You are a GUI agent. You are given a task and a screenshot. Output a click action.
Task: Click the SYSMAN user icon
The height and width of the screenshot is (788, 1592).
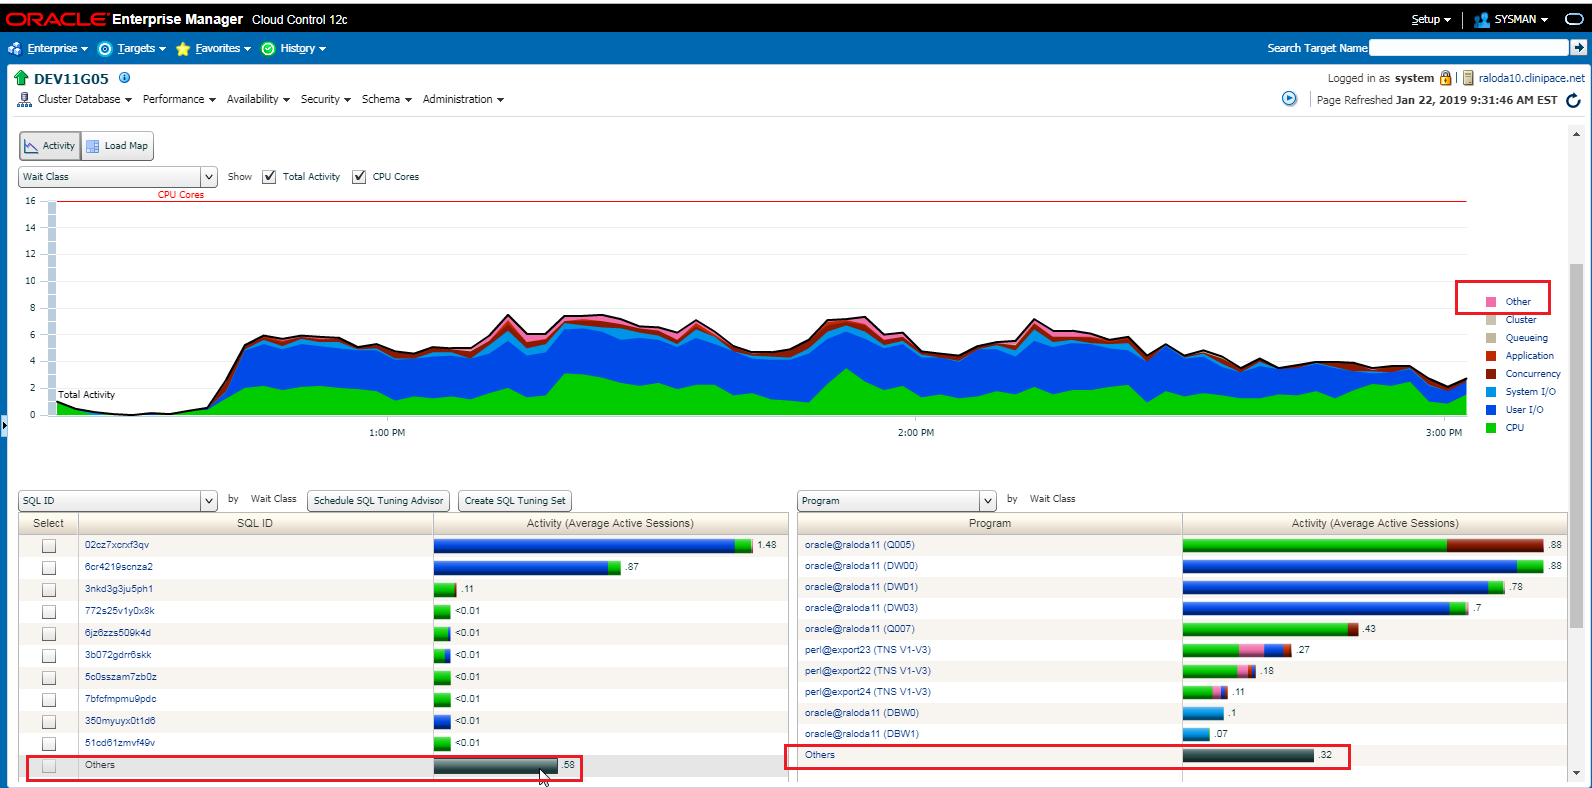1482,19
